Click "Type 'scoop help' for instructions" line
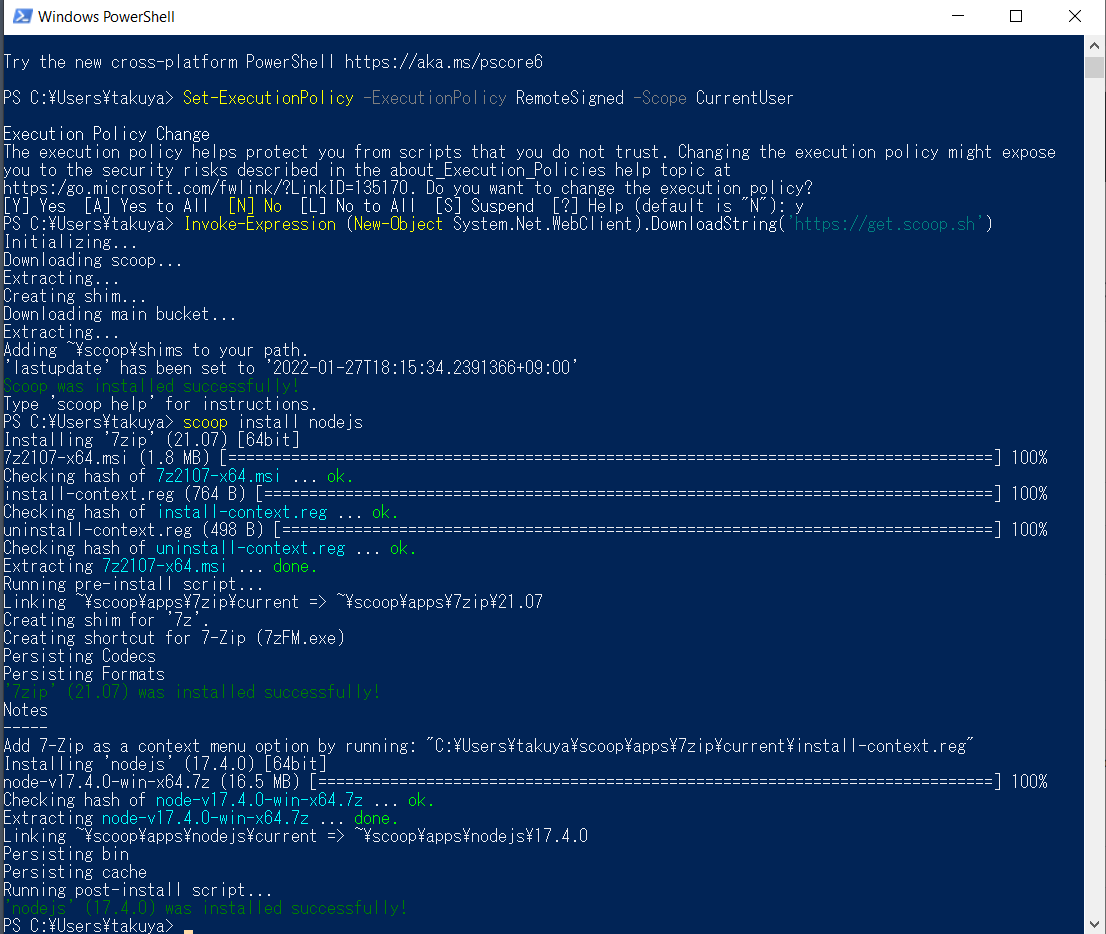1106x934 pixels. click(160, 404)
